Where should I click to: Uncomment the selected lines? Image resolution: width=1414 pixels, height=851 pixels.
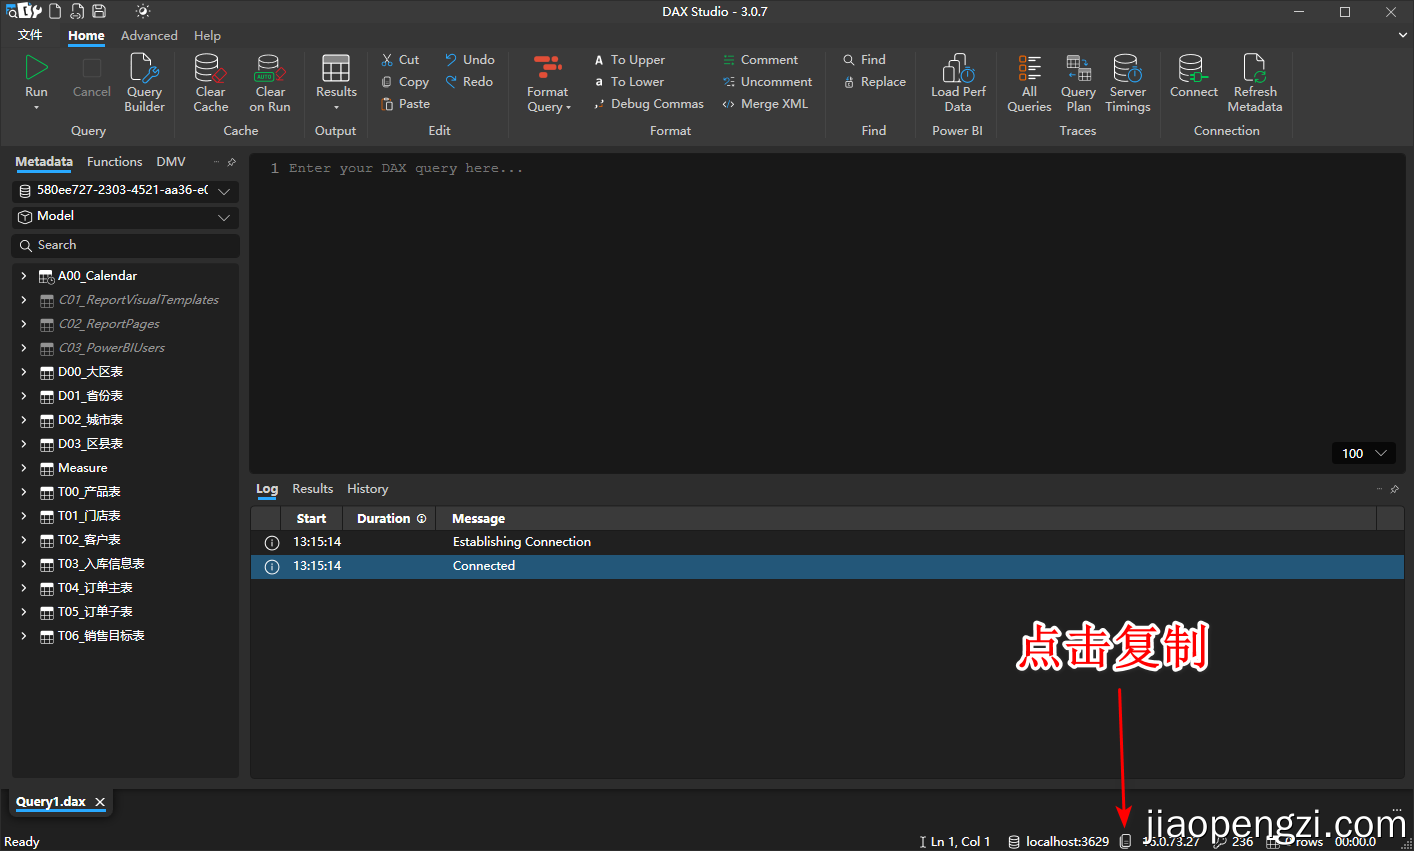(767, 82)
